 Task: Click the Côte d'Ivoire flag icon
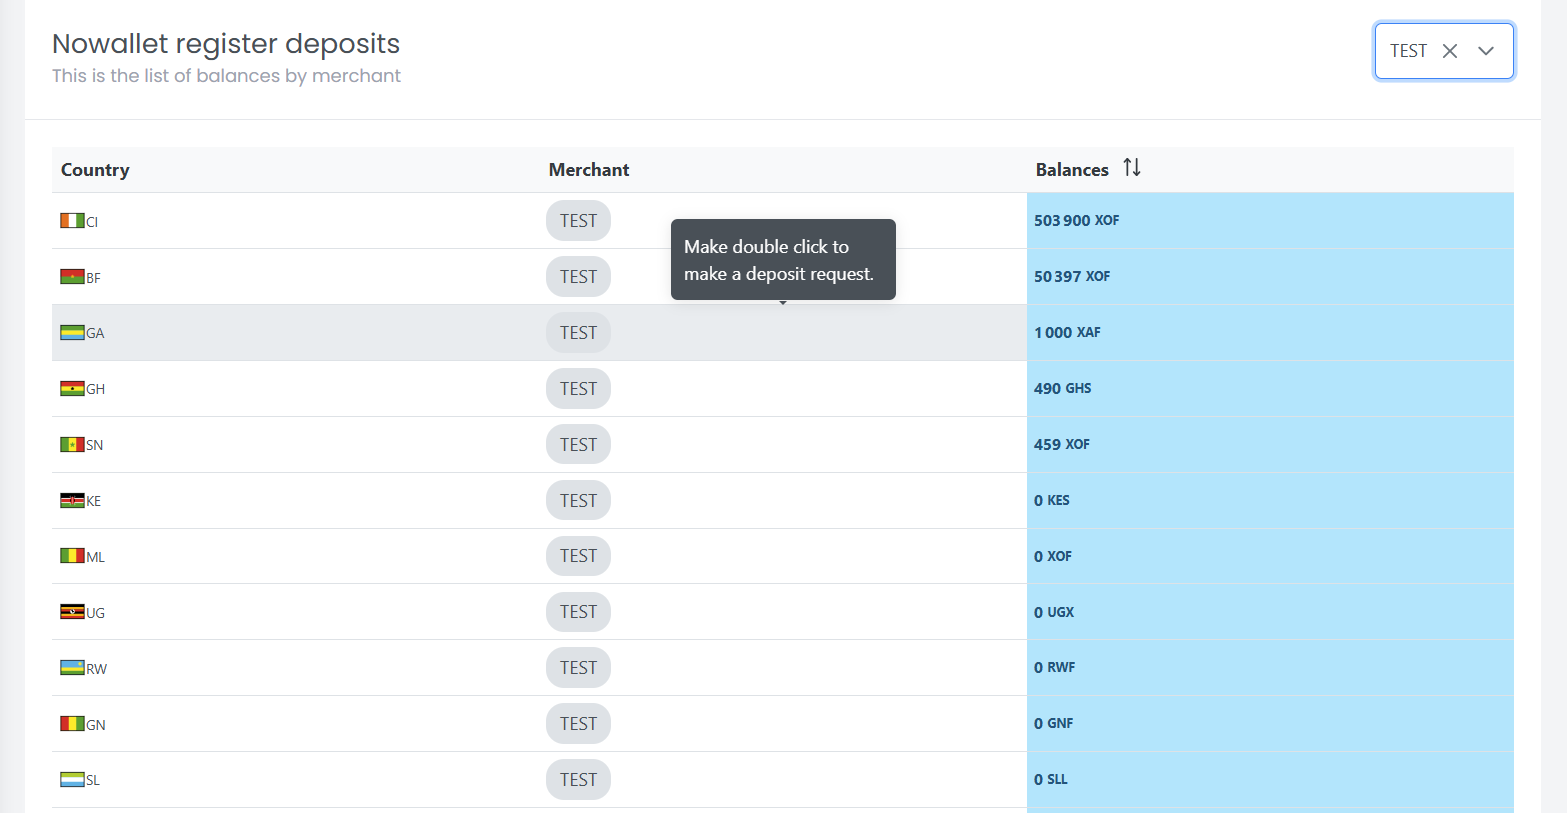pyautogui.click(x=72, y=221)
